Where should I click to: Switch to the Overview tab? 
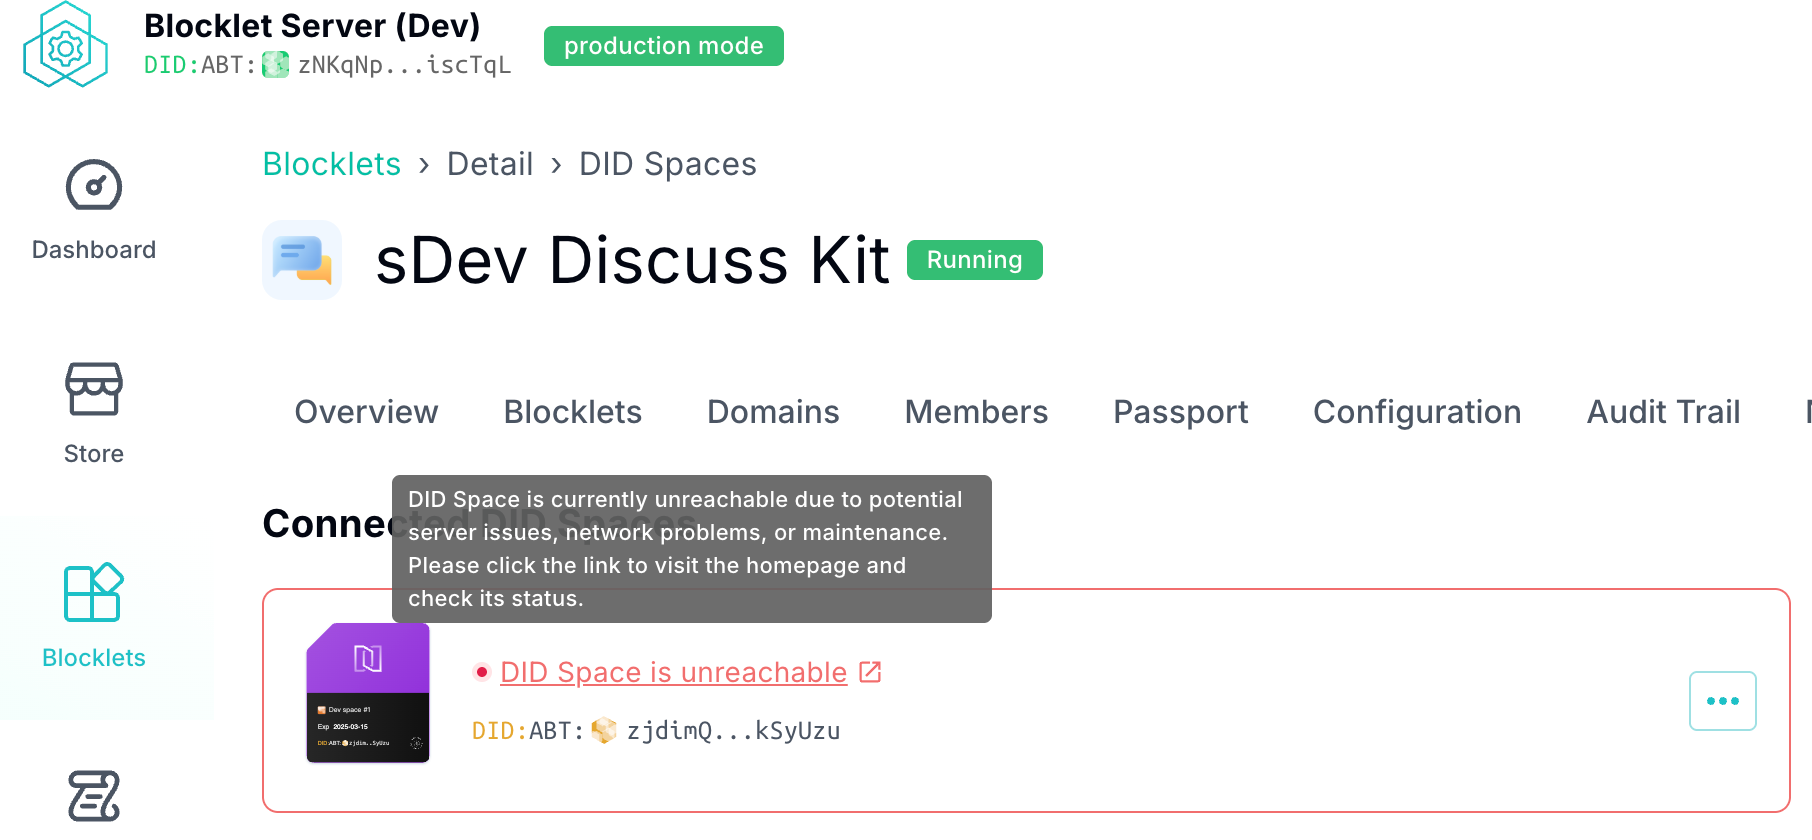coord(366,412)
